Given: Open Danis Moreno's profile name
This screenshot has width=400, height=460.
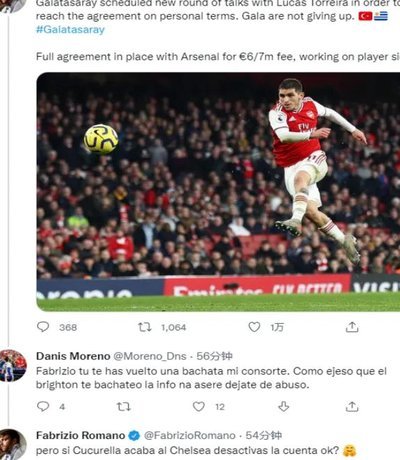Looking at the screenshot, I should coord(73,356).
